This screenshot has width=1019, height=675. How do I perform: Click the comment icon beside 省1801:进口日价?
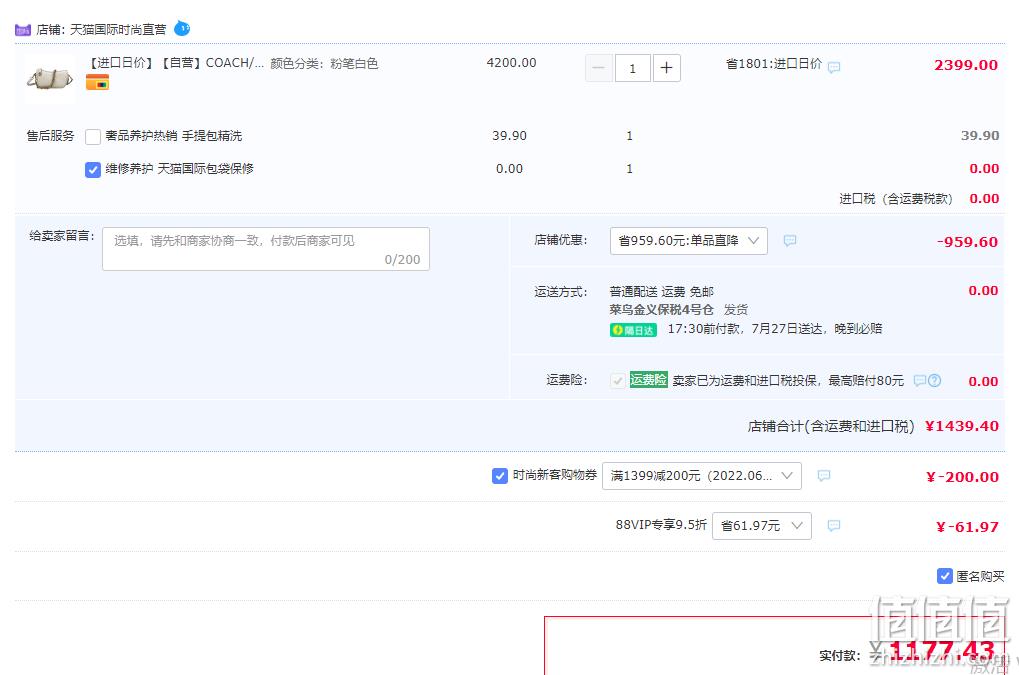[x=834, y=67]
